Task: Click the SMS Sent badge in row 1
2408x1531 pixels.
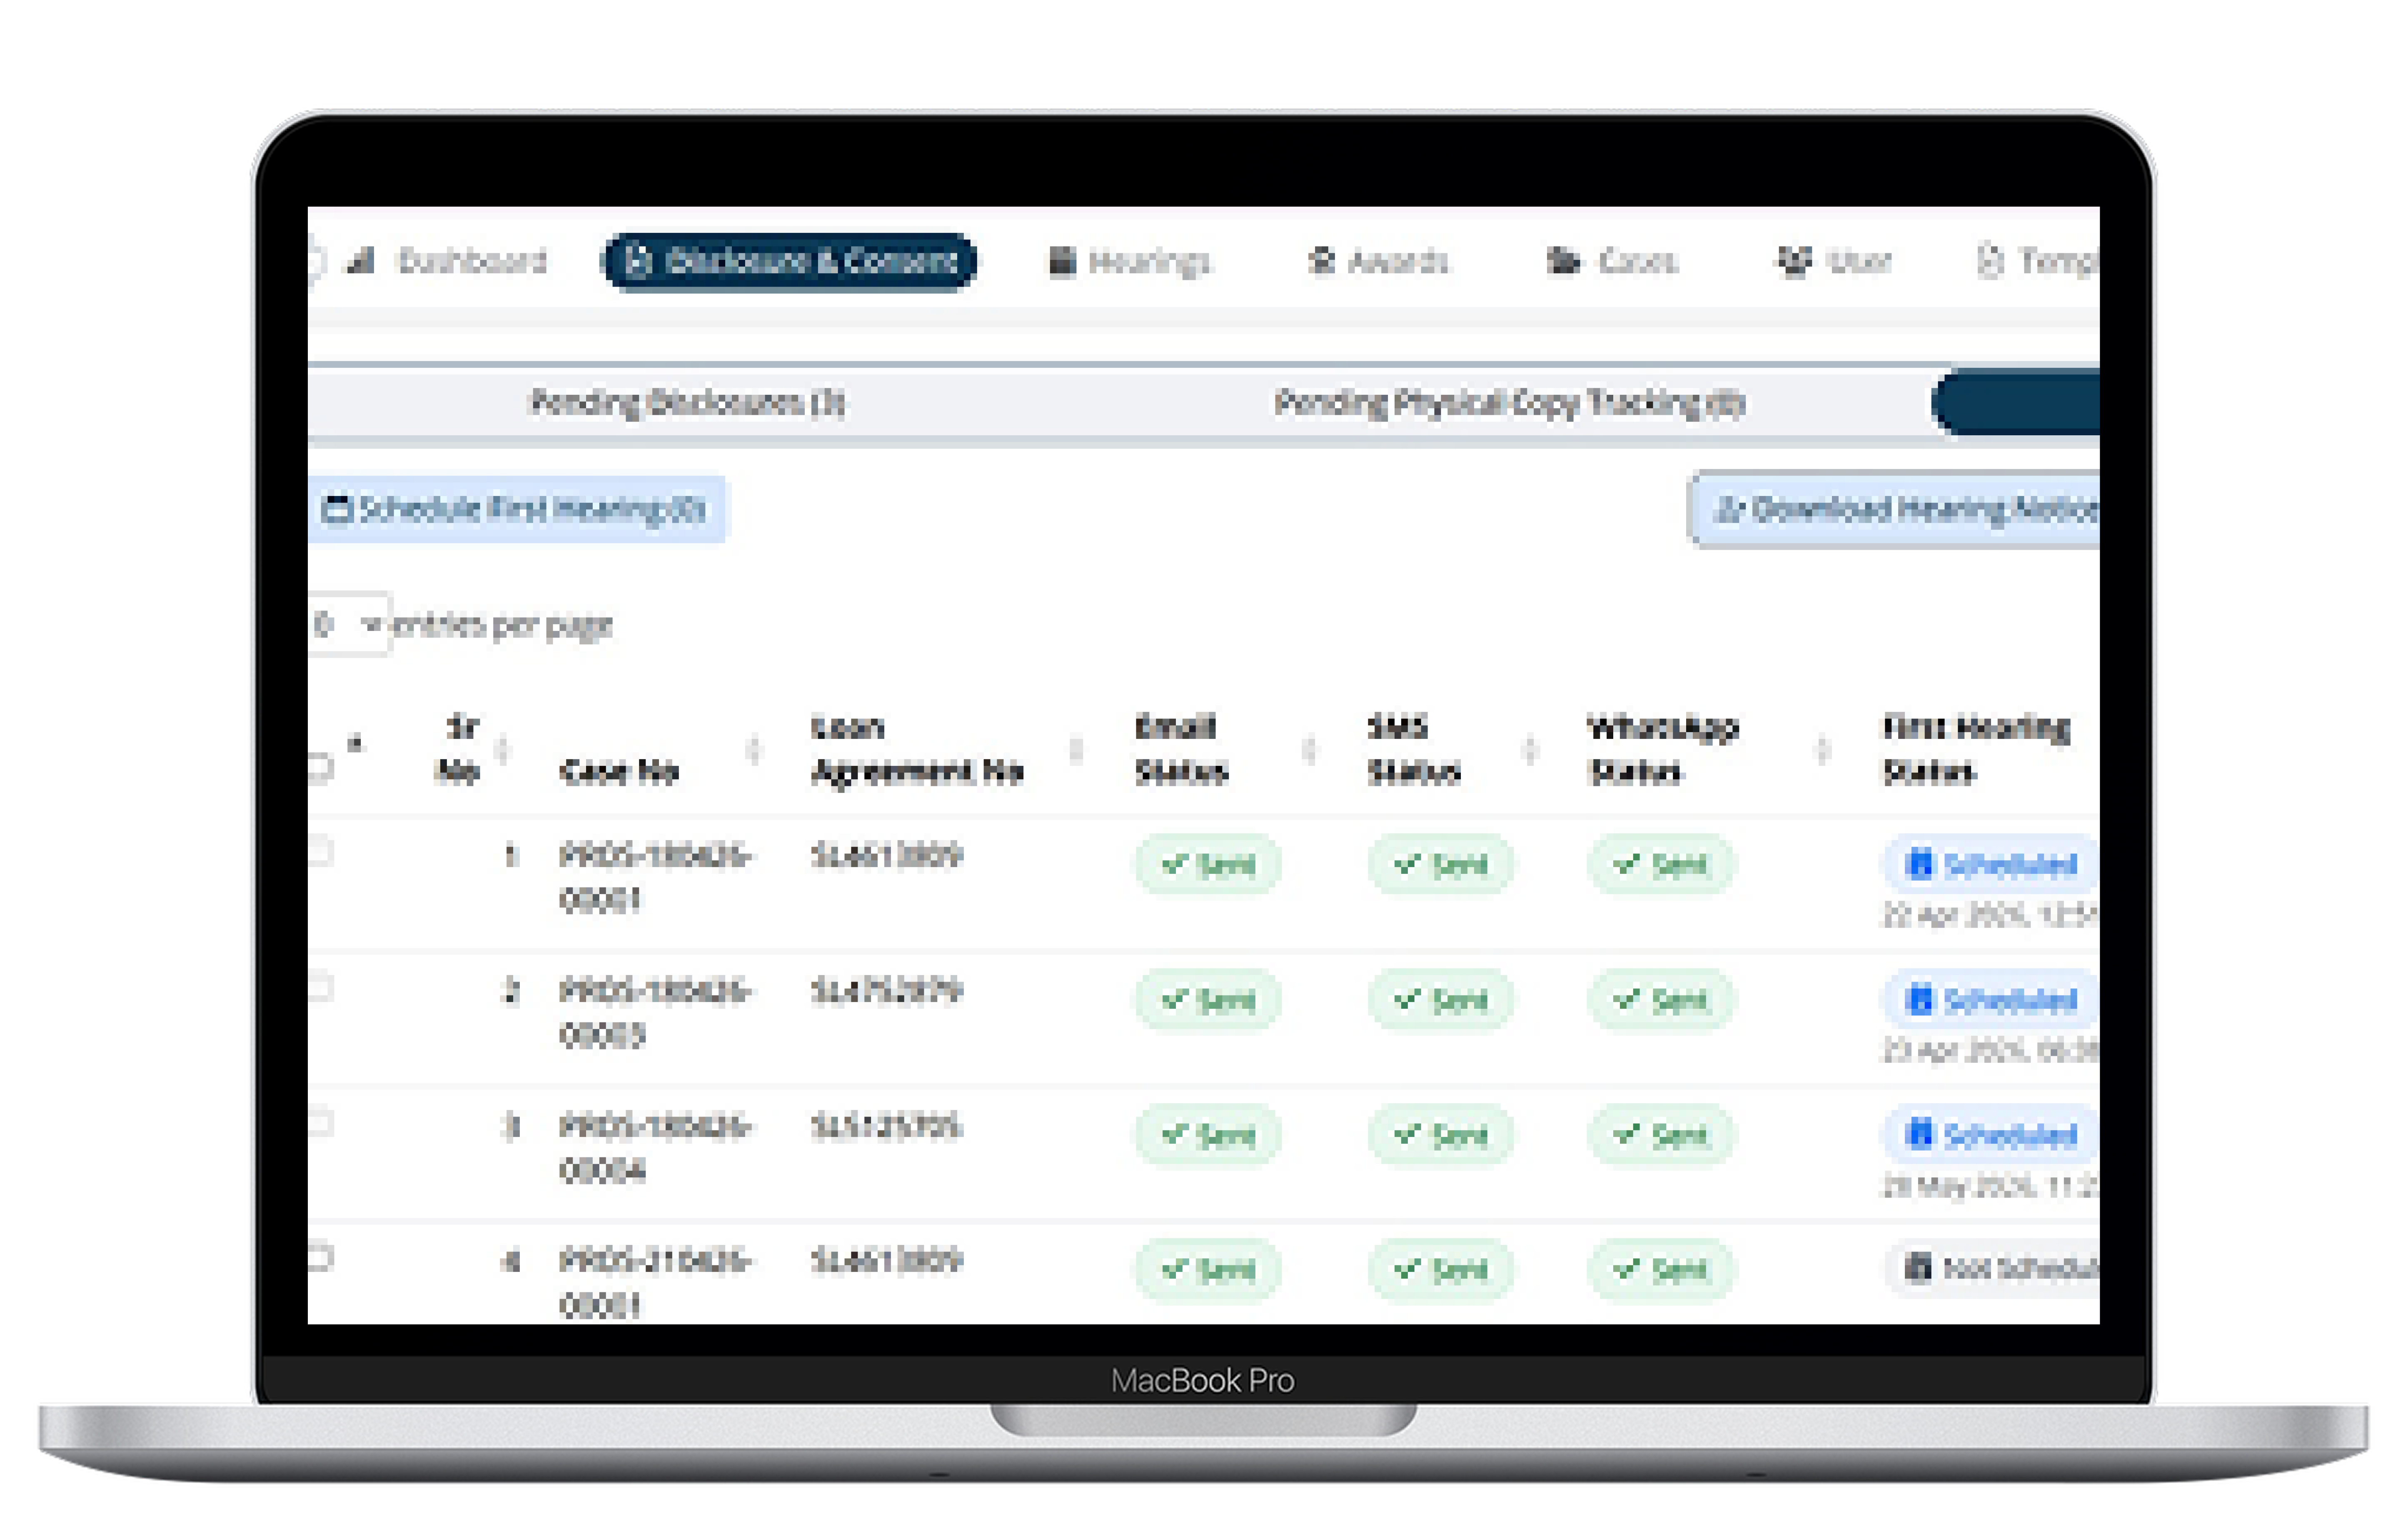Action: tap(1441, 864)
